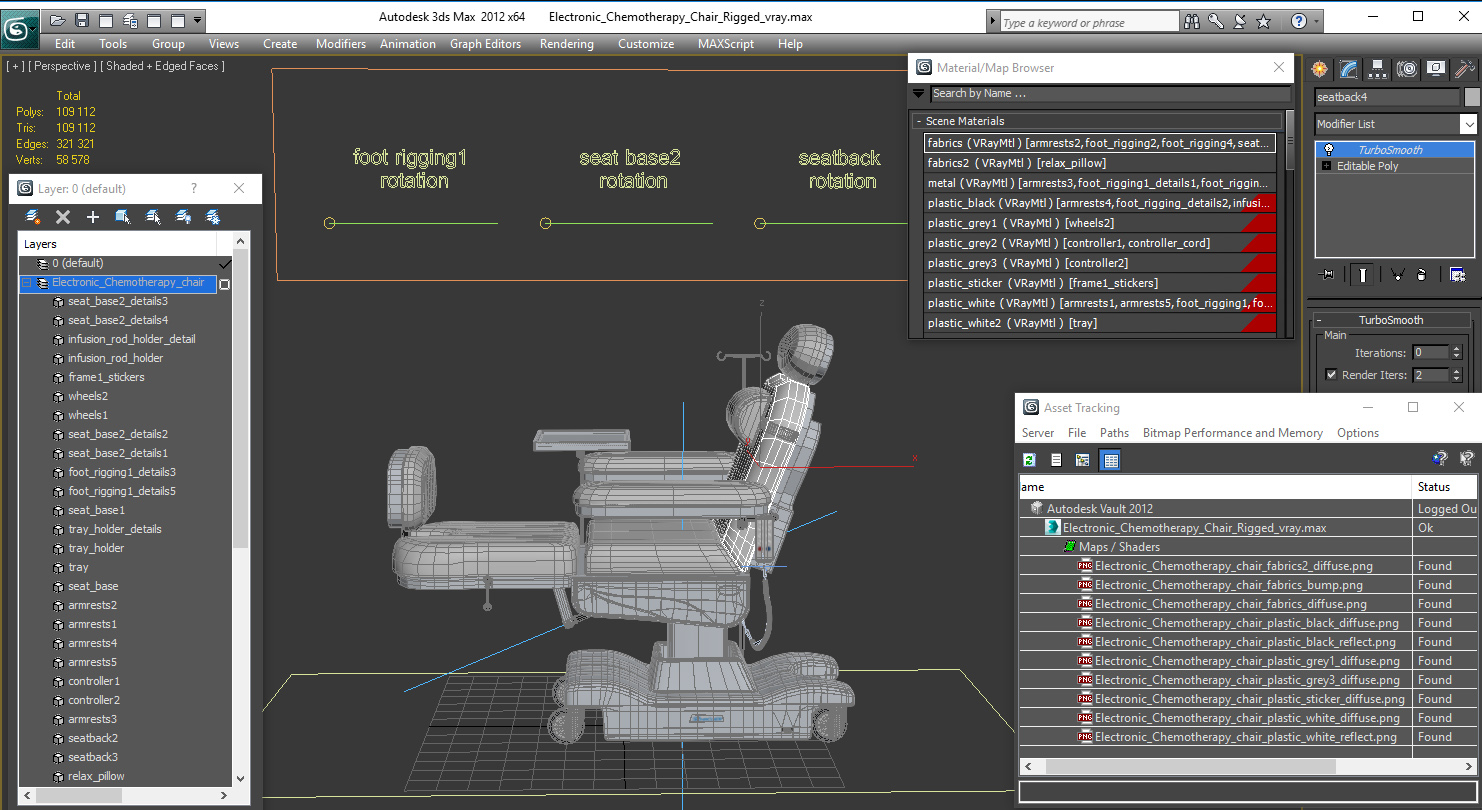Open the Display command panel tab
1482x810 pixels.
click(1436, 69)
